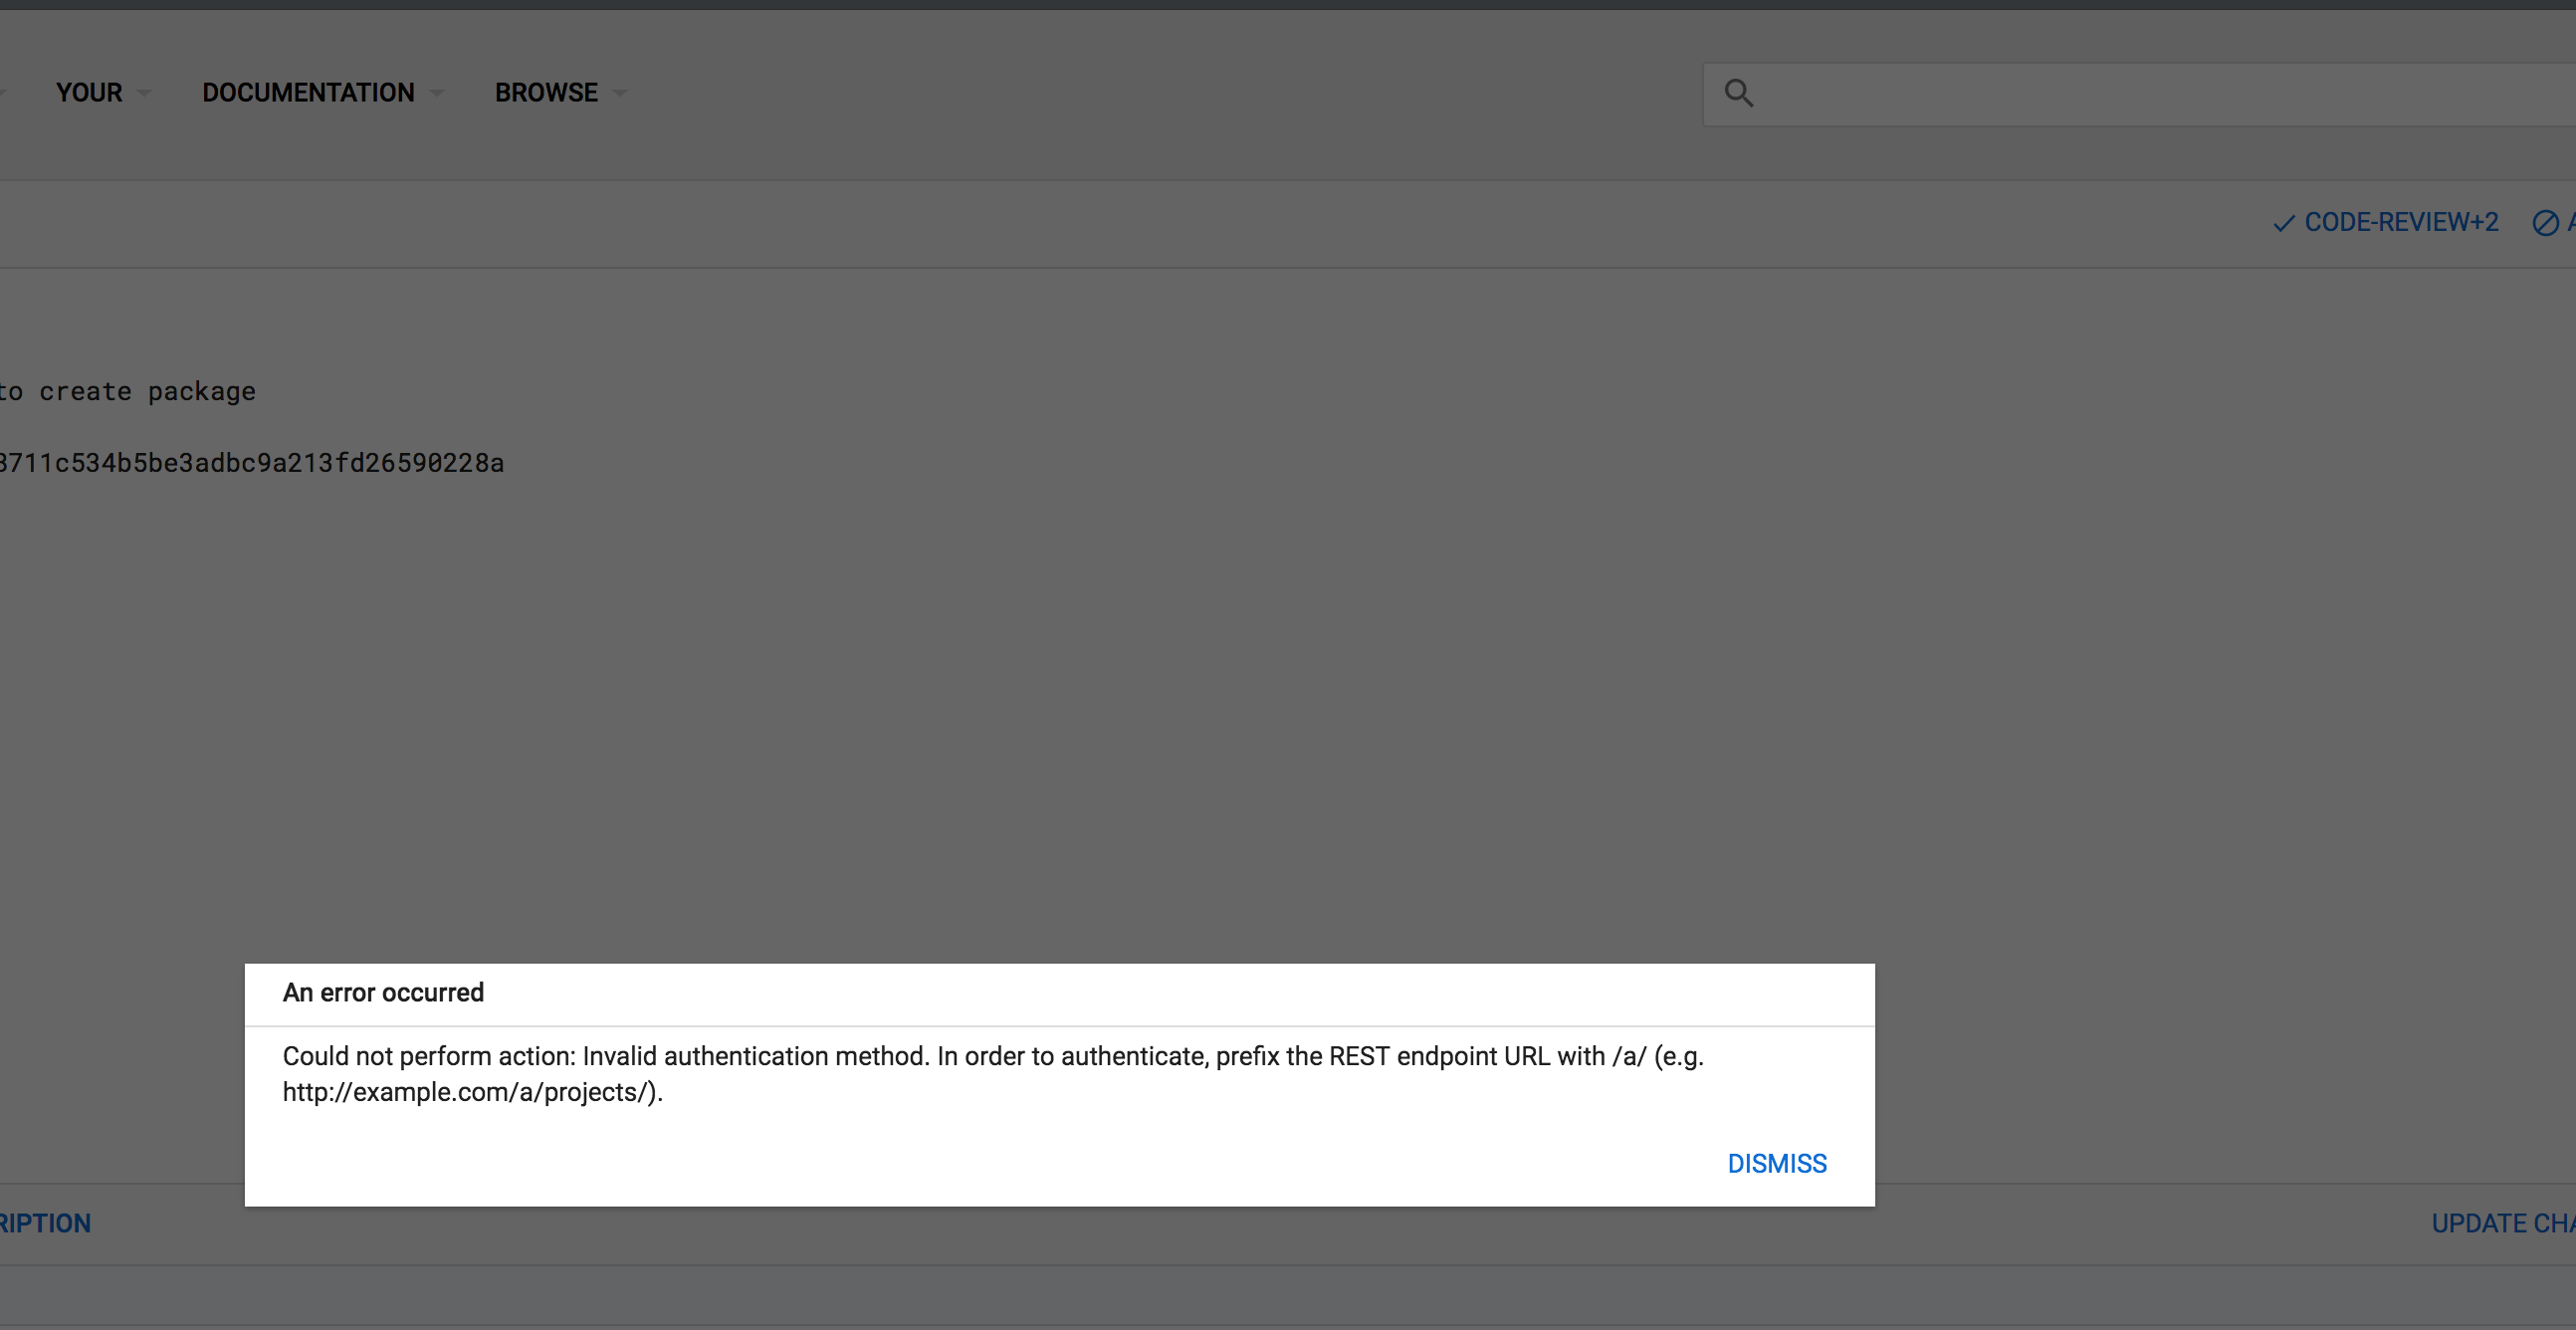Screen dimensions: 2576x1330
Task: Click the cut-off label right of abandon icon
Action: (2570, 222)
